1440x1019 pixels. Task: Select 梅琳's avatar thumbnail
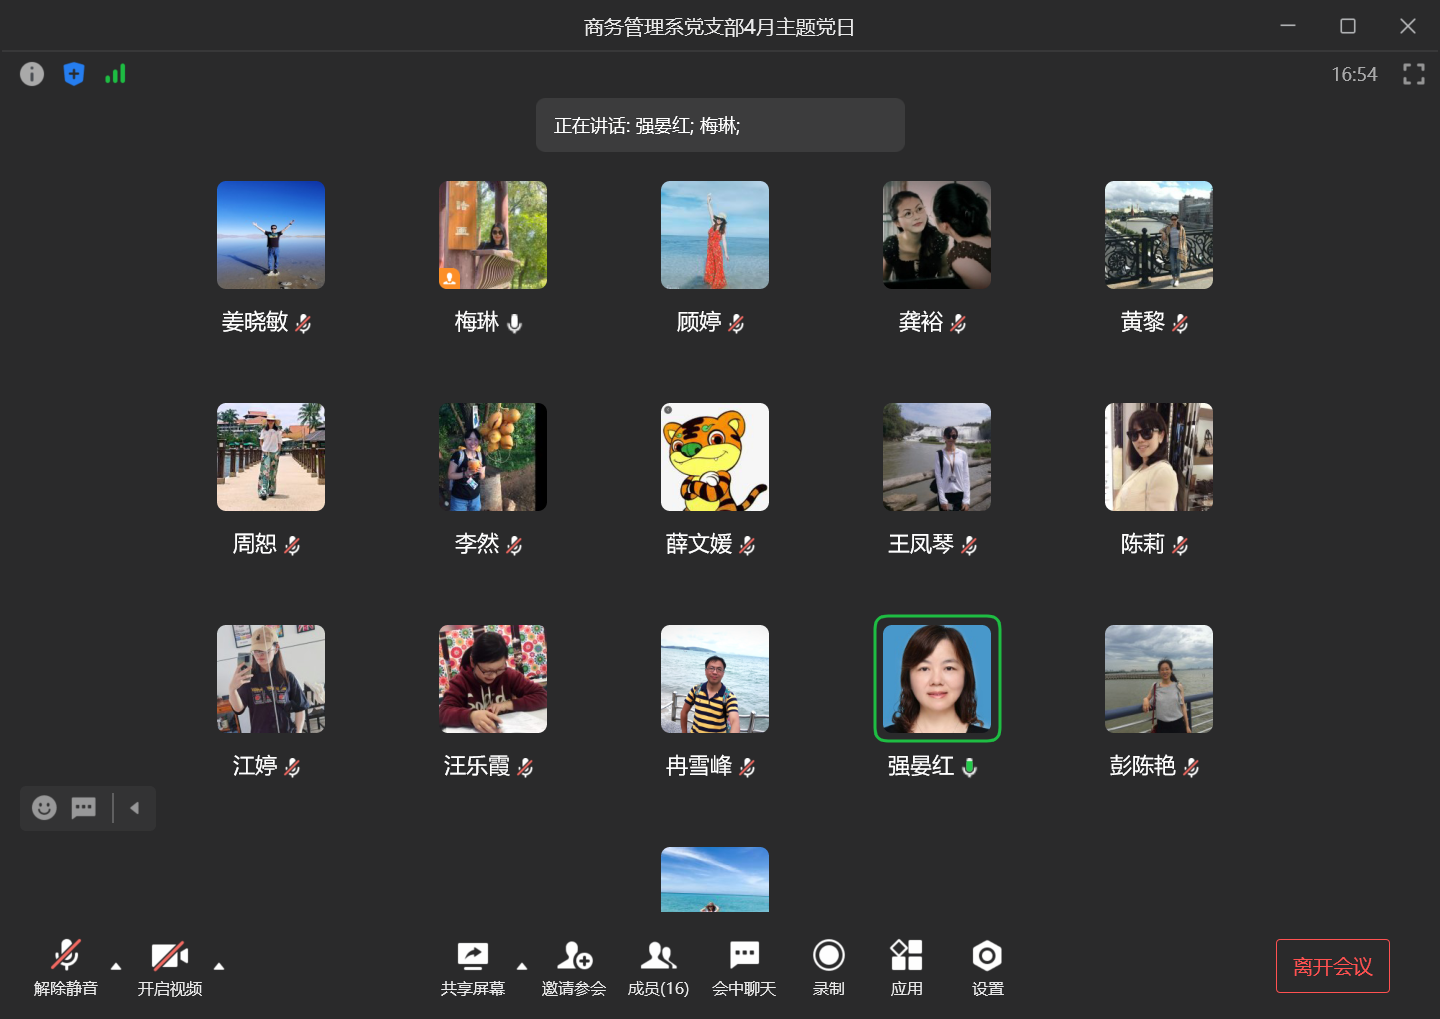click(493, 235)
